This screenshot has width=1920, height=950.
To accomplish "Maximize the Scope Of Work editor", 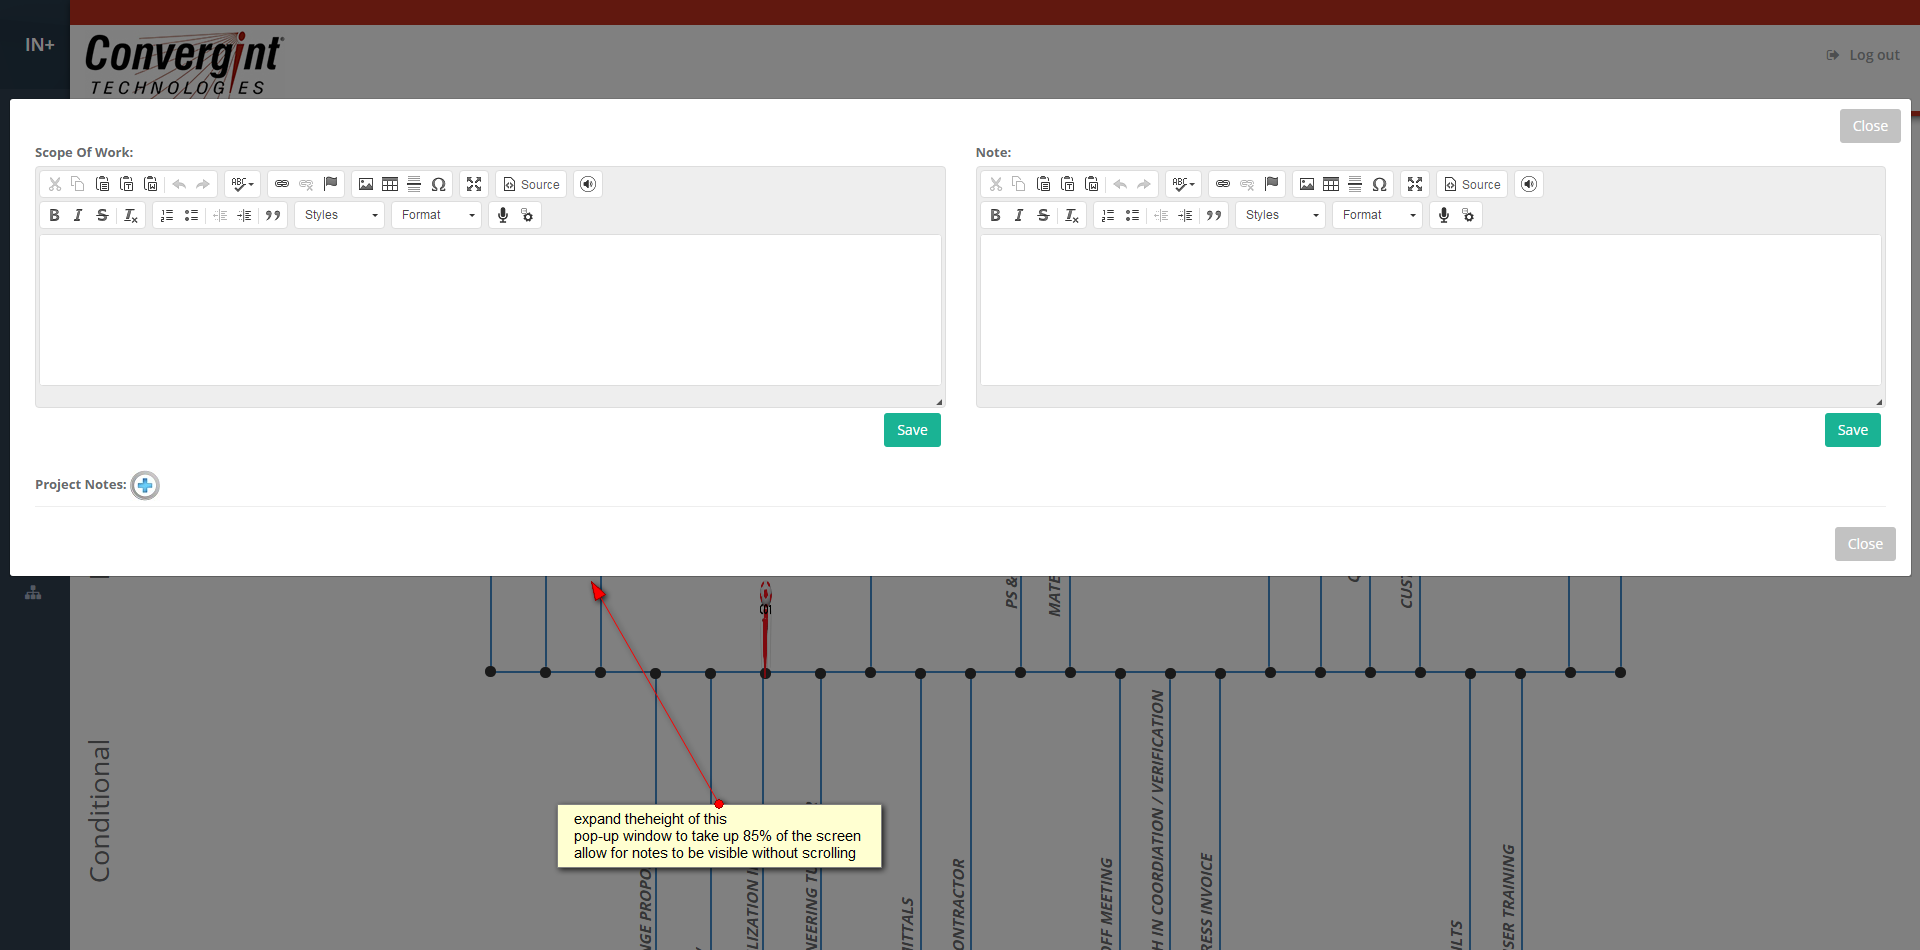I will [x=474, y=184].
